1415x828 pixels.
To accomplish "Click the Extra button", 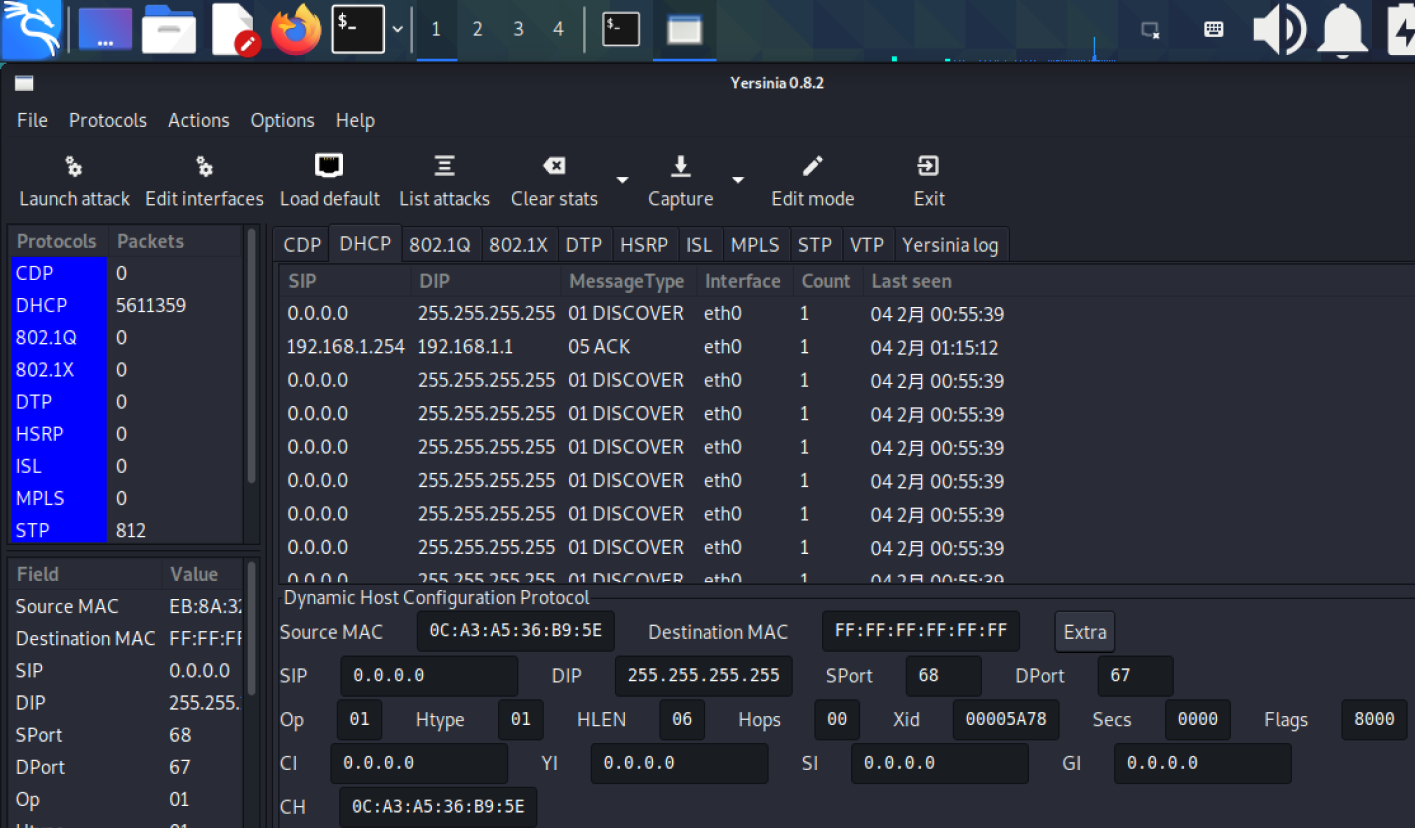I will point(1084,632).
